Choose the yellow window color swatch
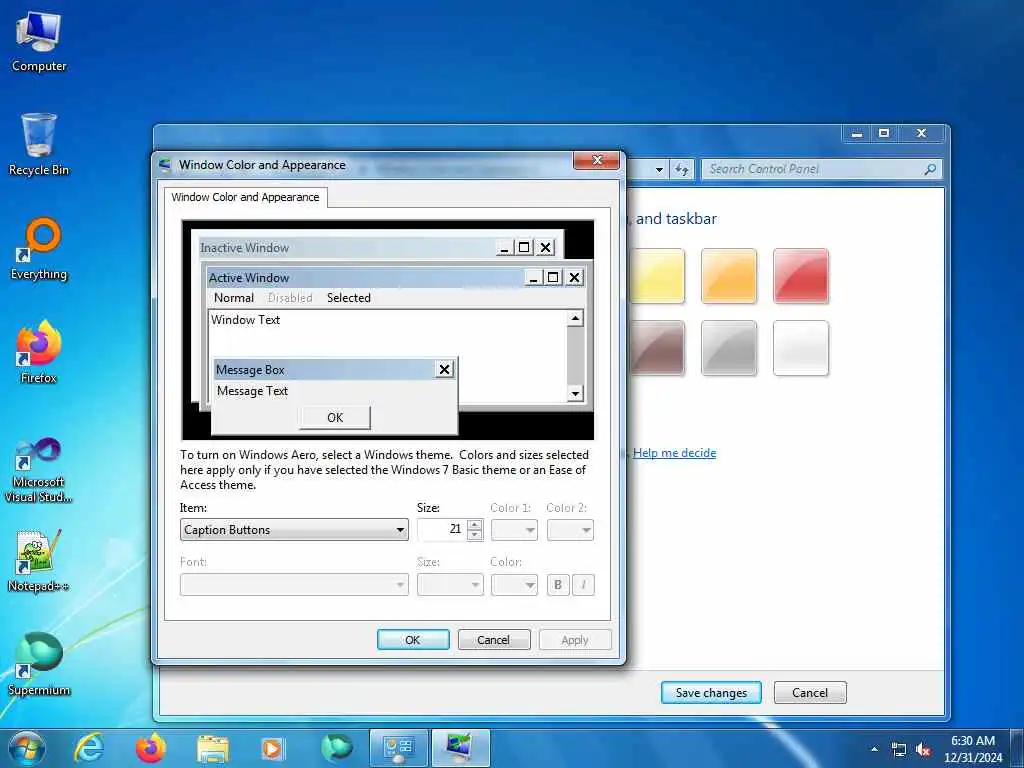1024x768 pixels. tap(656, 276)
